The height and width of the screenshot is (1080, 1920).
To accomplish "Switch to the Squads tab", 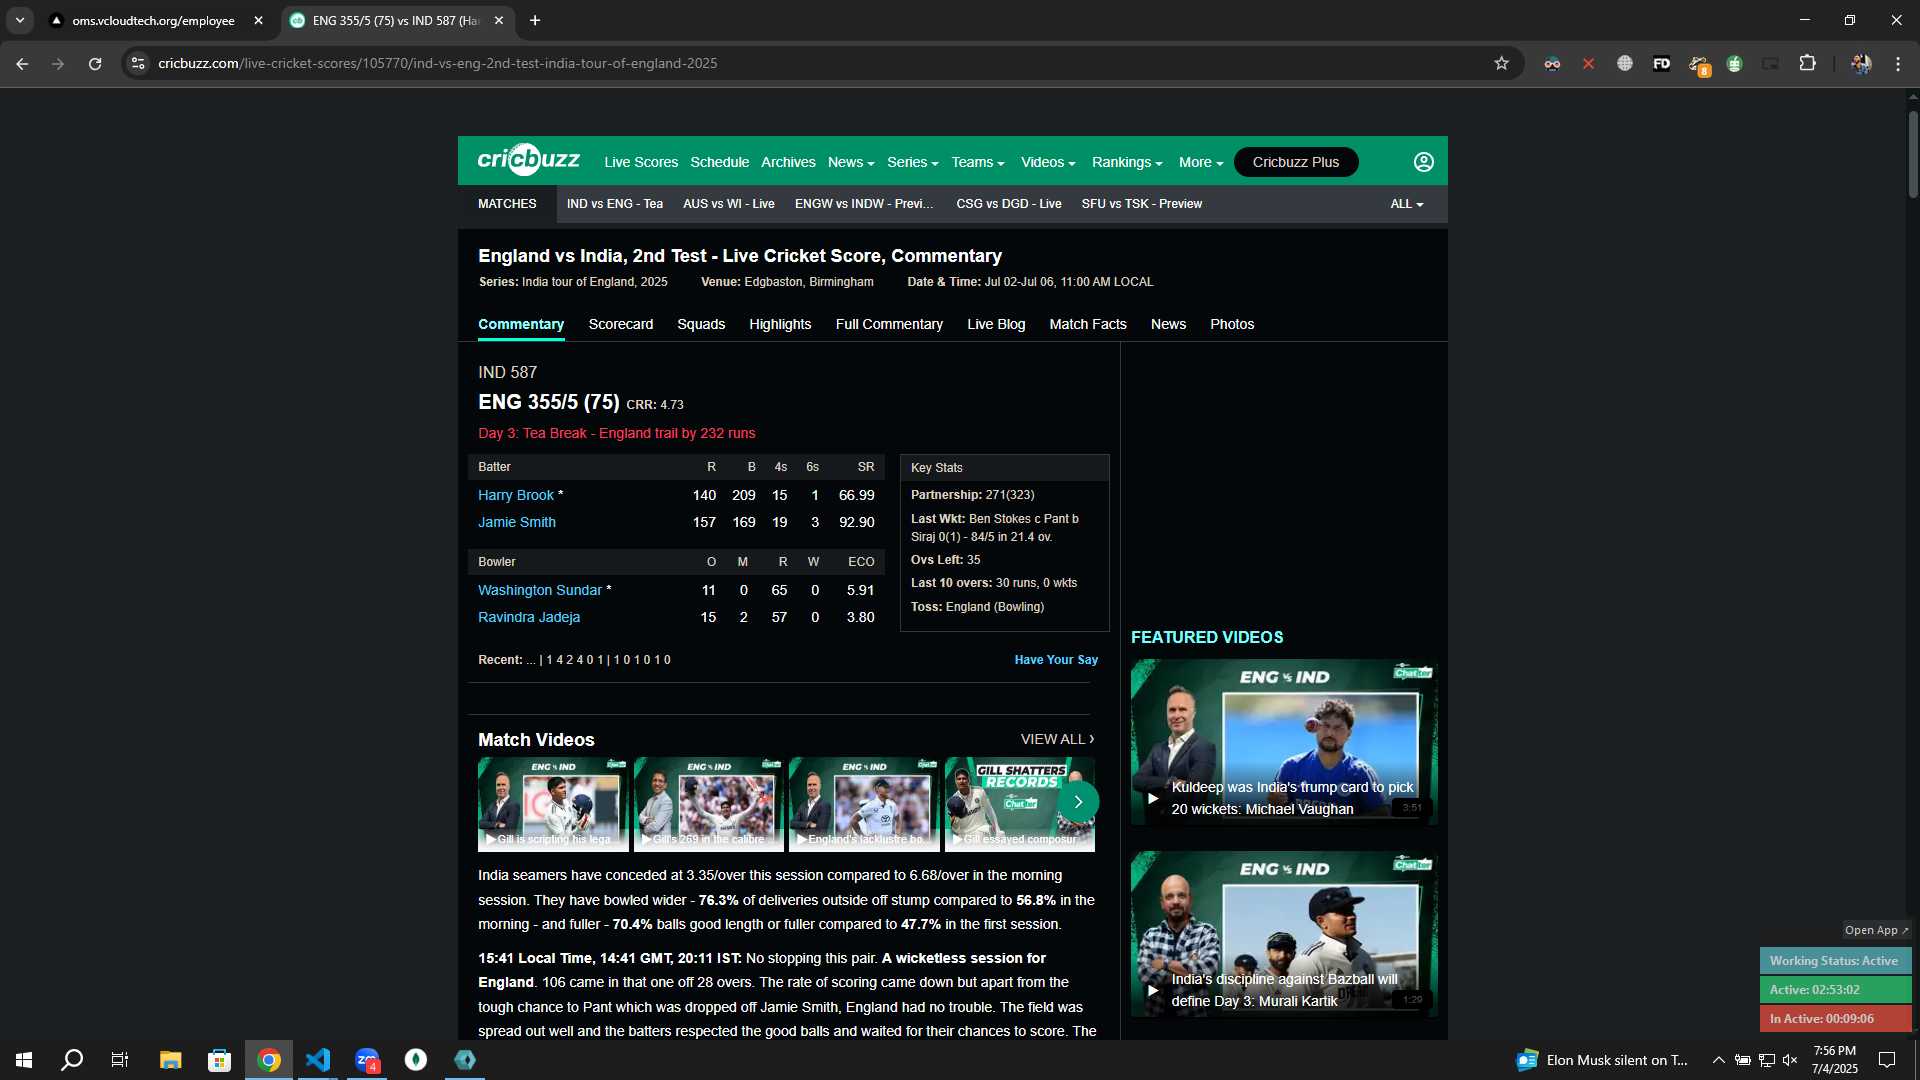I will 701,324.
